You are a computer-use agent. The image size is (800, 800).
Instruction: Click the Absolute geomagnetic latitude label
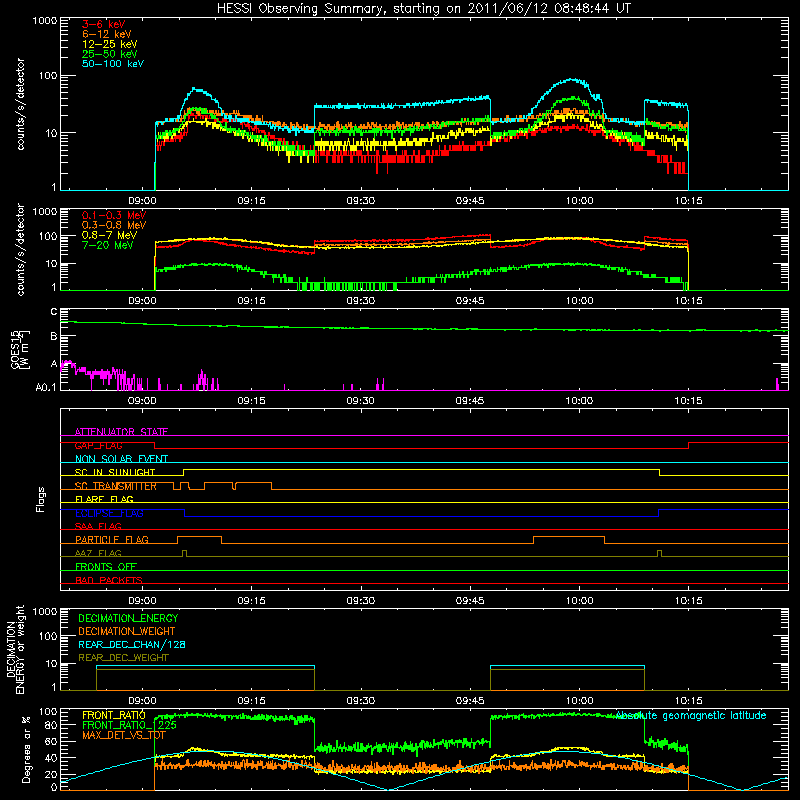[x=691, y=715]
